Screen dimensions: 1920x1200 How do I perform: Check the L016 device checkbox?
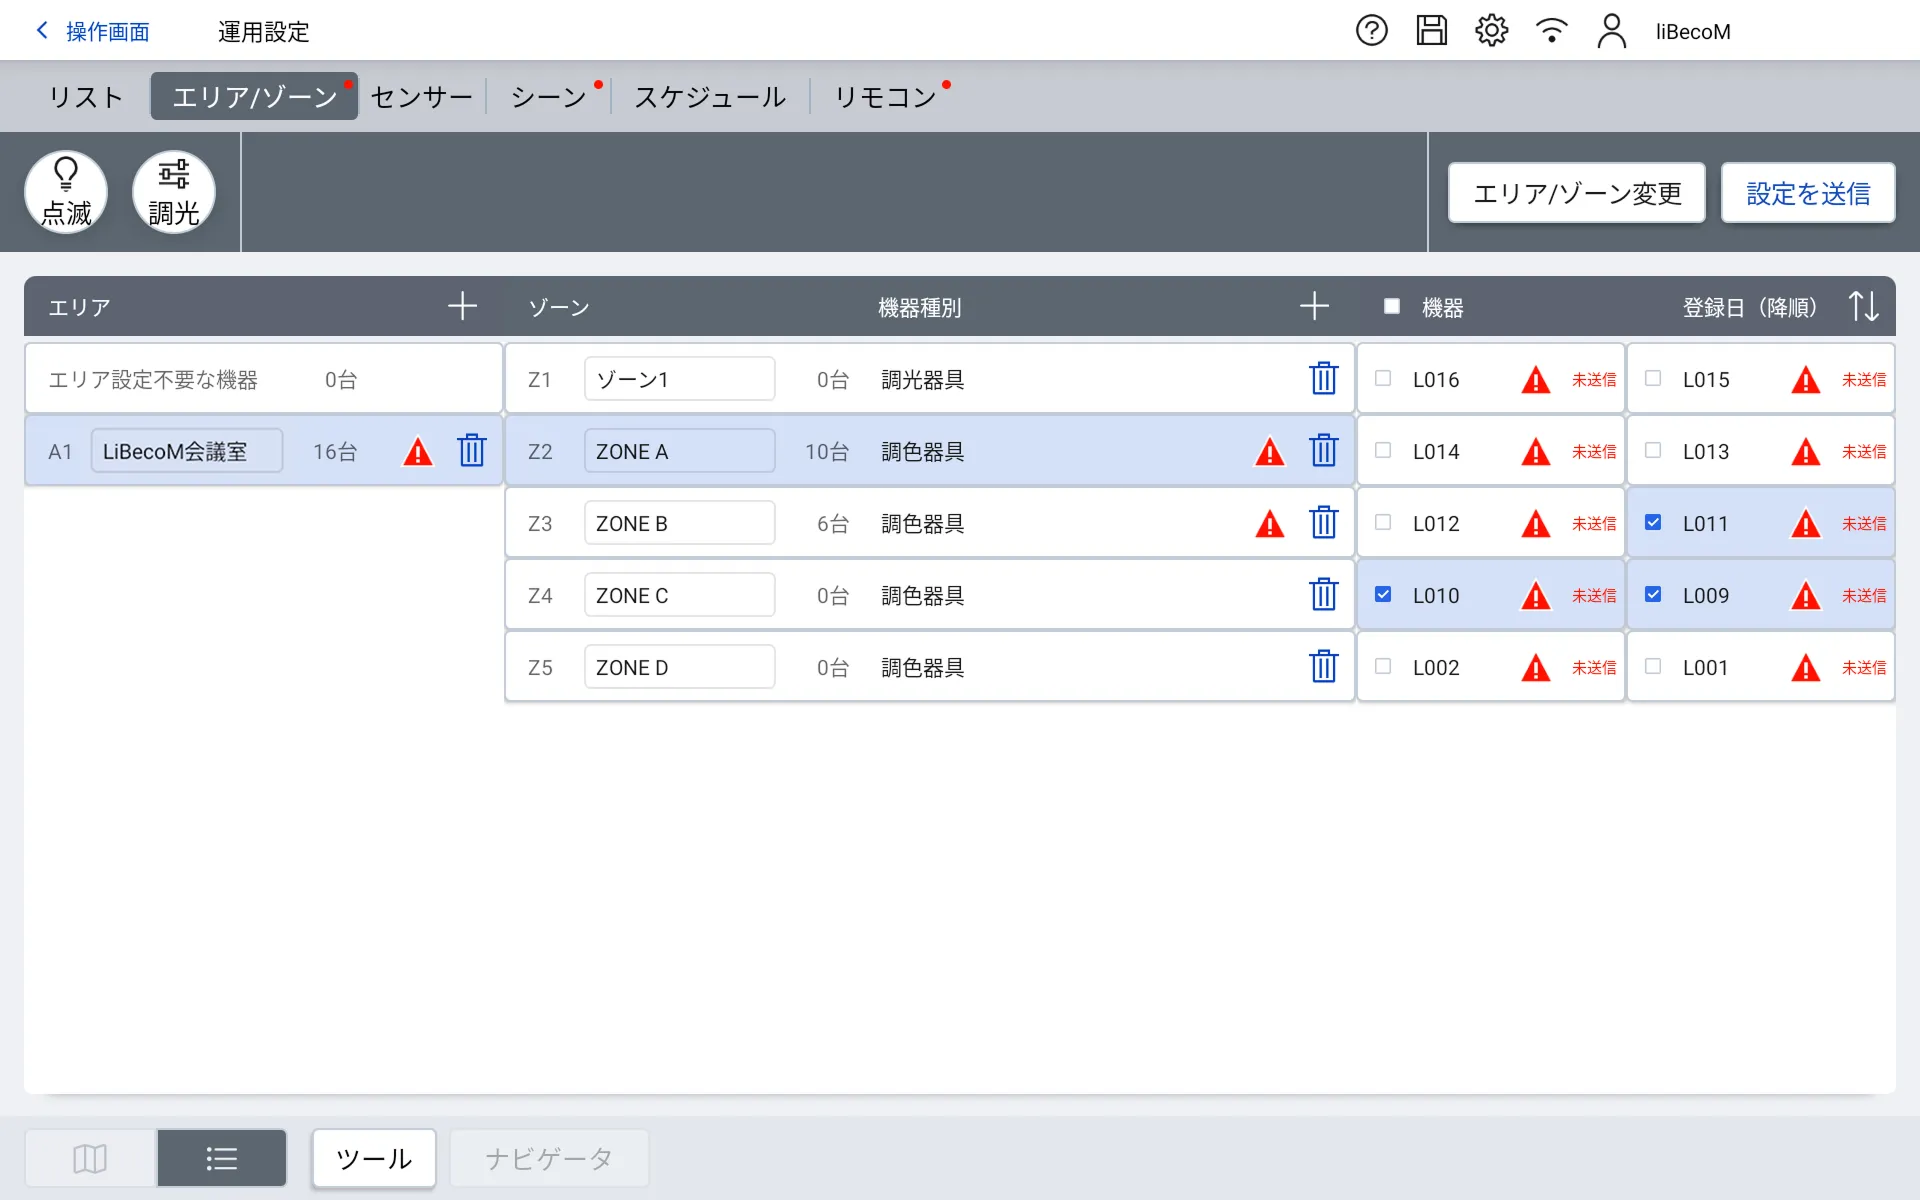tap(1383, 379)
